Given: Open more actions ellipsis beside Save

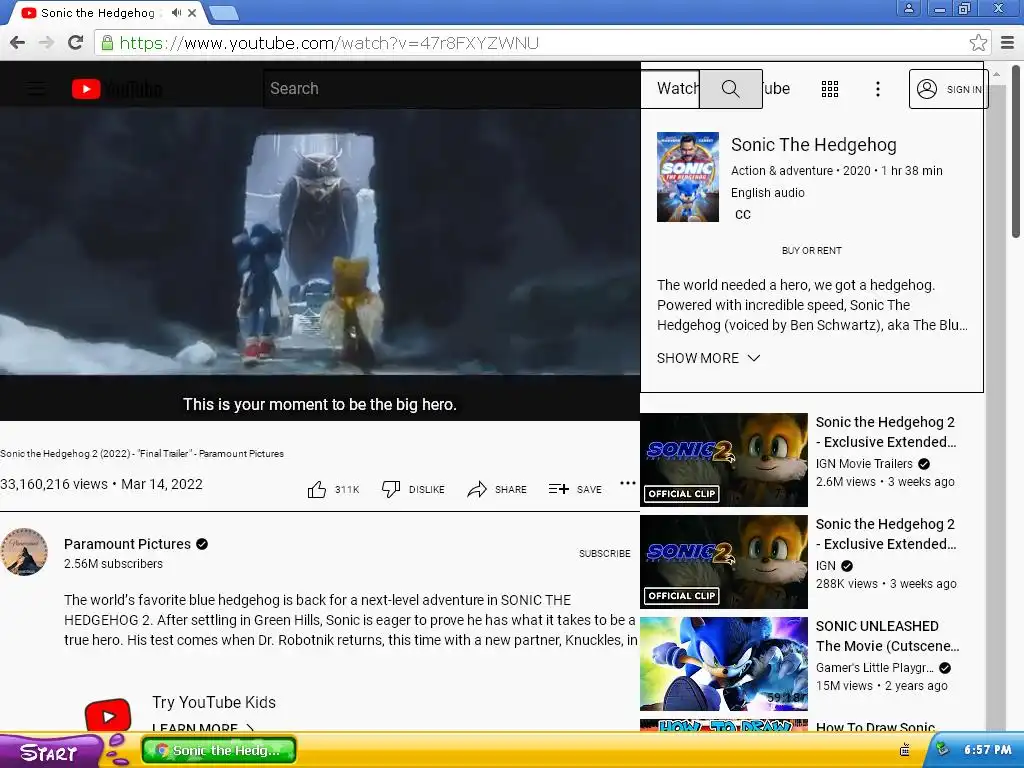Looking at the screenshot, I should pyautogui.click(x=628, y=483).
